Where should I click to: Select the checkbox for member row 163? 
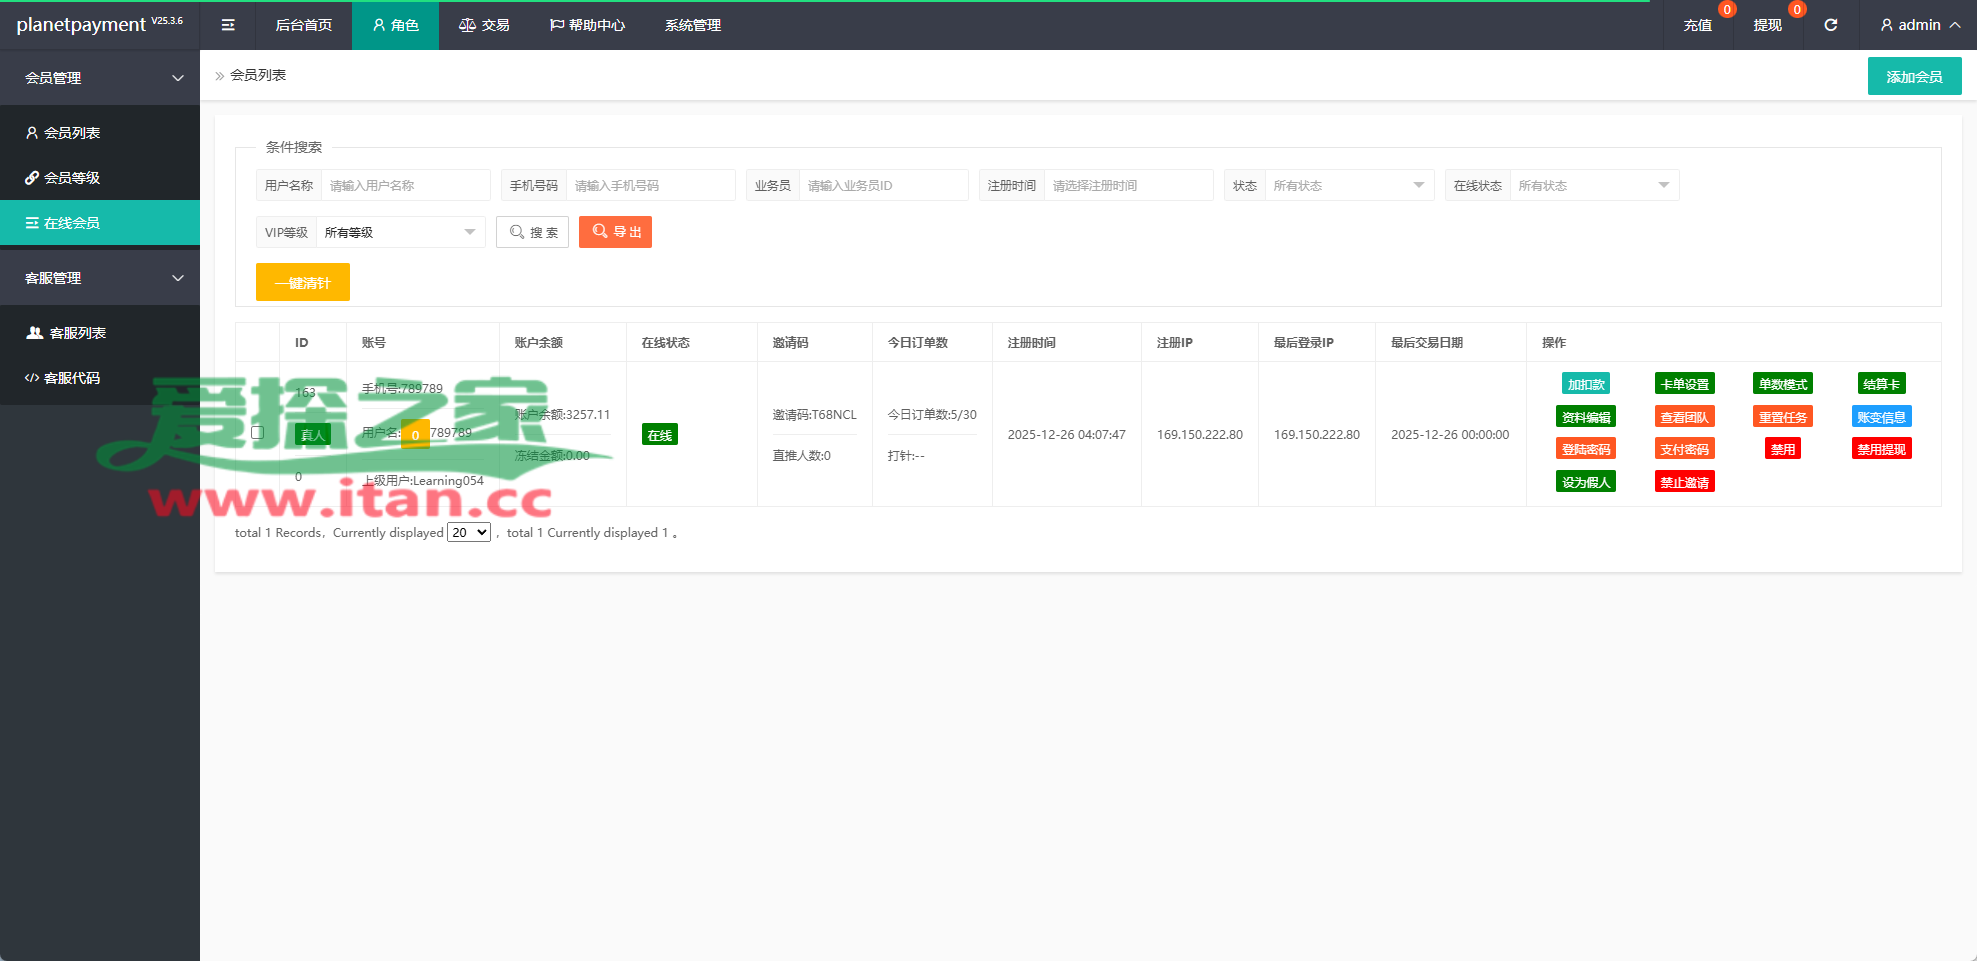pyautogui.click(x=258, y=433)
